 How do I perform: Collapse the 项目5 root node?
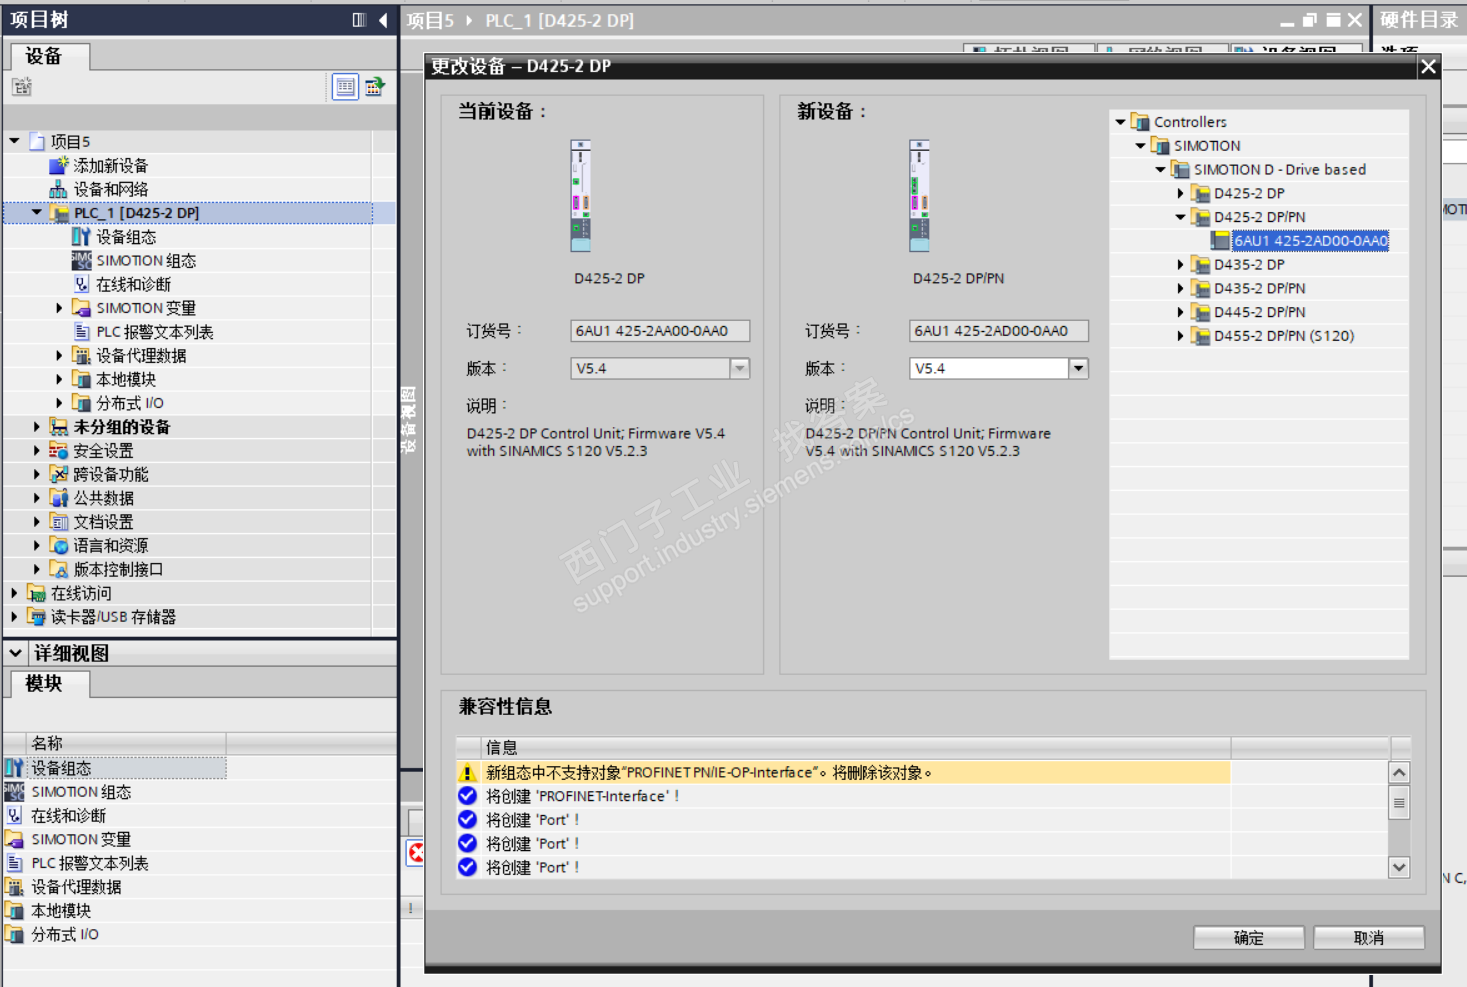coord(15,141)
